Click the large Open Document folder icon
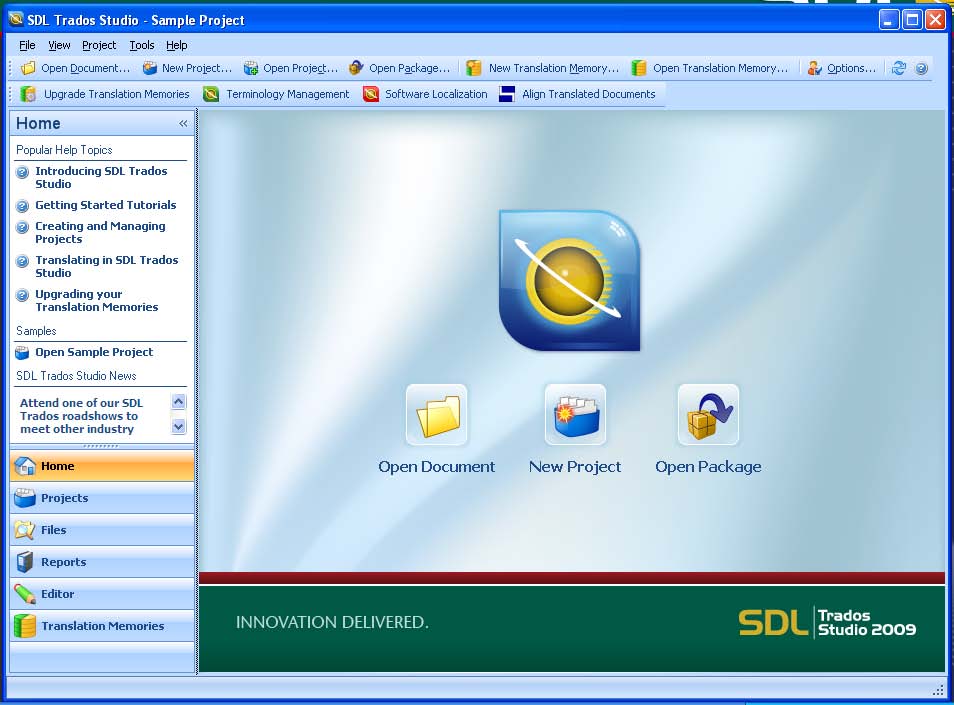Viewport: 954px width, 705px height. [437, 415]
